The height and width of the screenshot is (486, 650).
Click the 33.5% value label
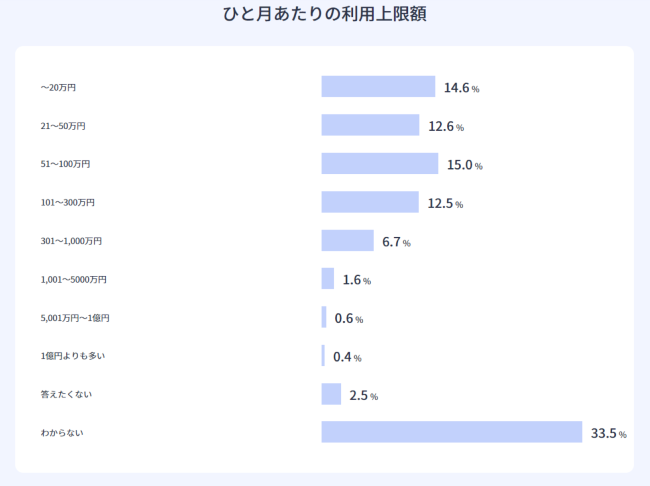pos(608,433)
